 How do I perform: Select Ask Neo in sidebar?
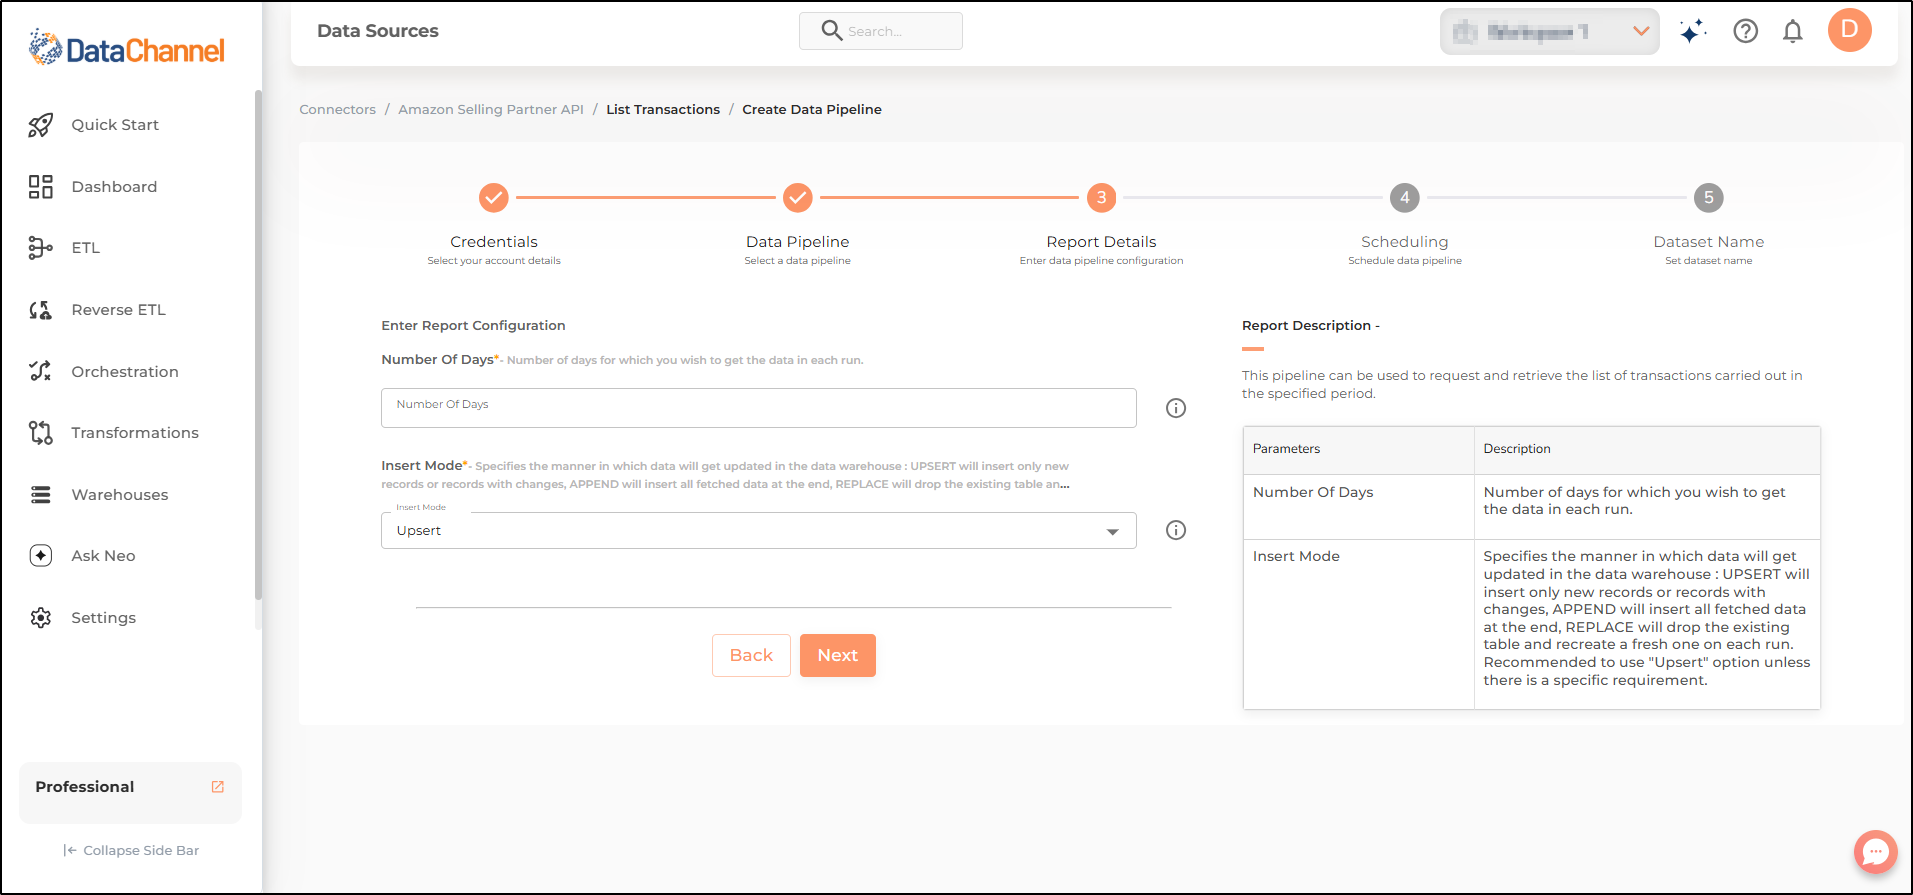coord(103,556)
